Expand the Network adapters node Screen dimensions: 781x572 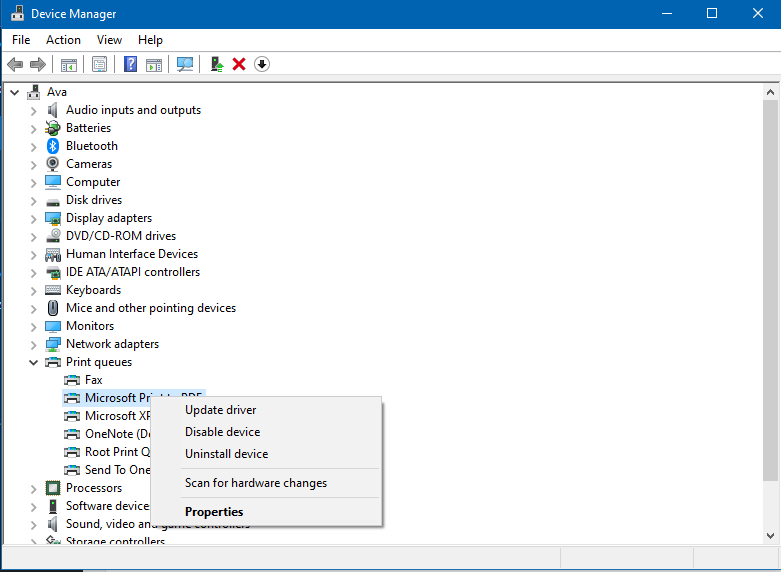(33, 344)
